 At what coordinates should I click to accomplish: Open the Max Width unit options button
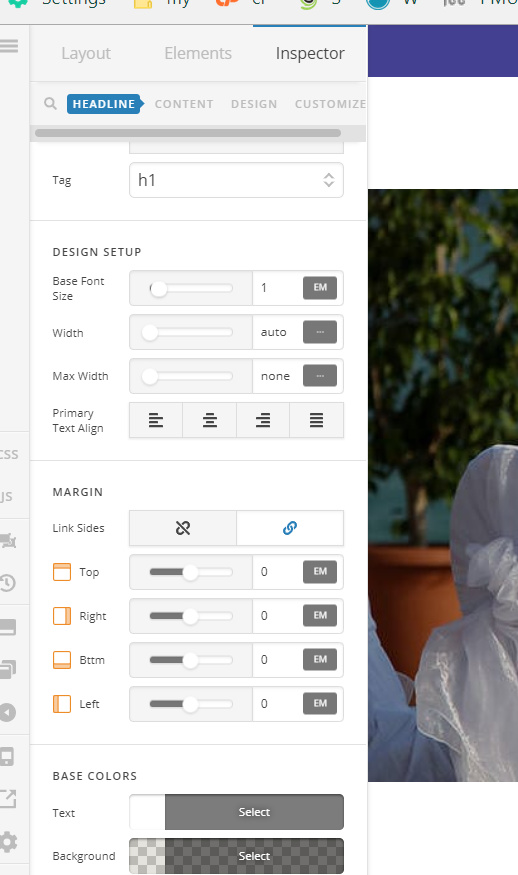click(320, 376)
